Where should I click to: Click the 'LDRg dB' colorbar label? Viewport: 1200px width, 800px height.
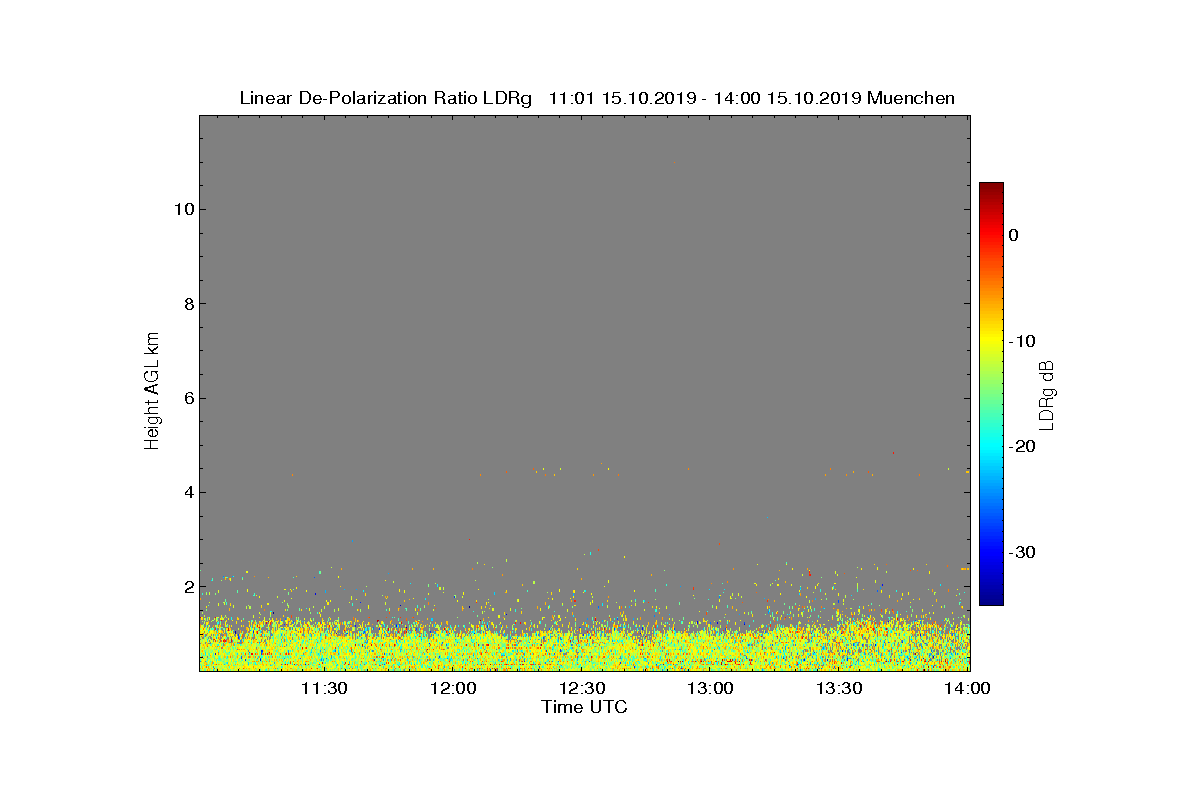pos(1048,394)
